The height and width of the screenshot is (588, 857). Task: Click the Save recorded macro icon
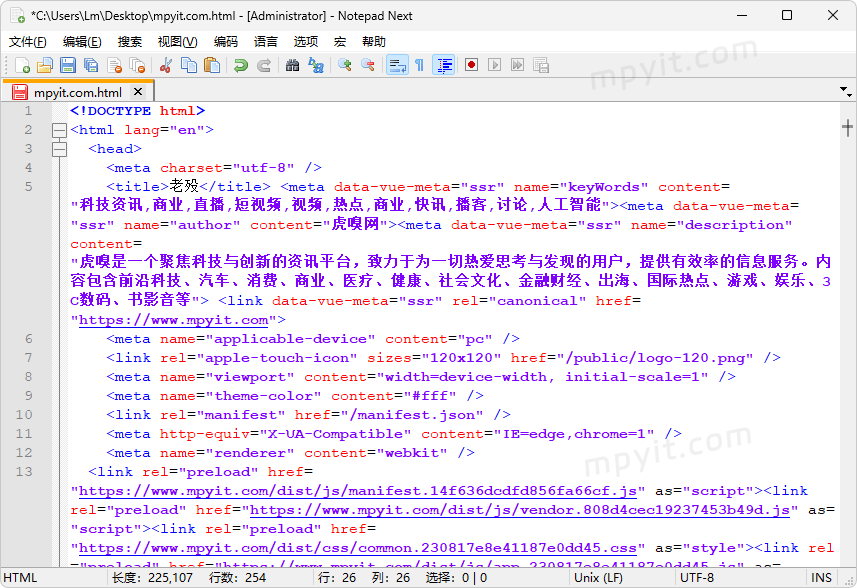tap(541, 65)
